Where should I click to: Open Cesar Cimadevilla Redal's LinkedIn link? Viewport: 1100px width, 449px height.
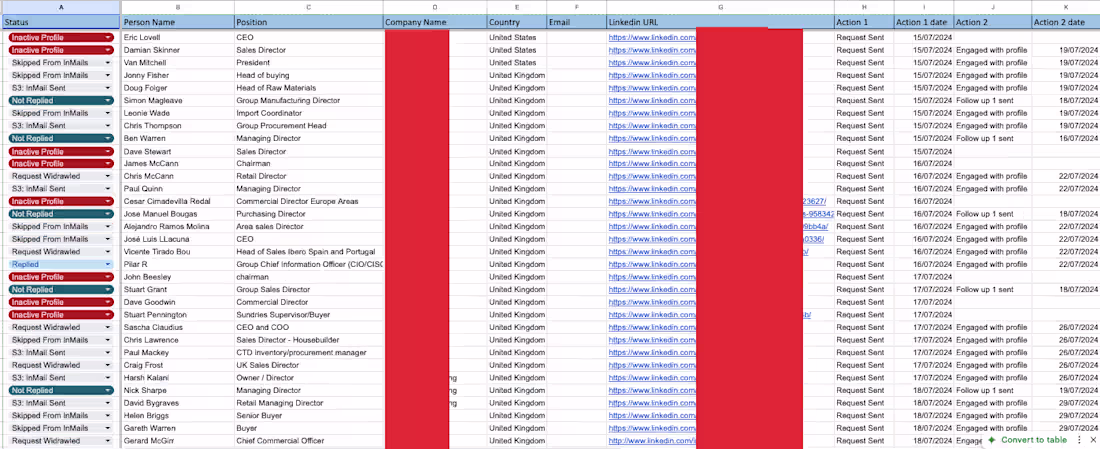tap(652, 201)
